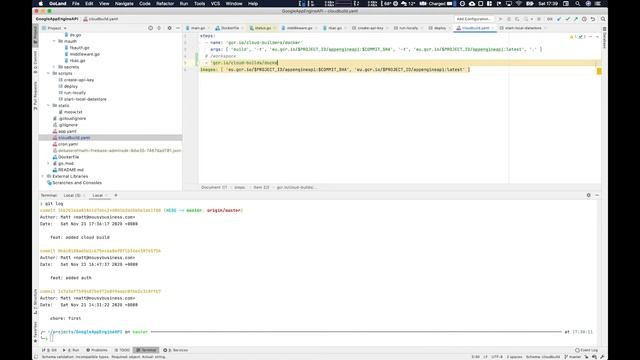Image resolution: width=640 pixels, height=360 pixels.
Task: Open the Event Log in status bar
Action: [x=586, y=350]
